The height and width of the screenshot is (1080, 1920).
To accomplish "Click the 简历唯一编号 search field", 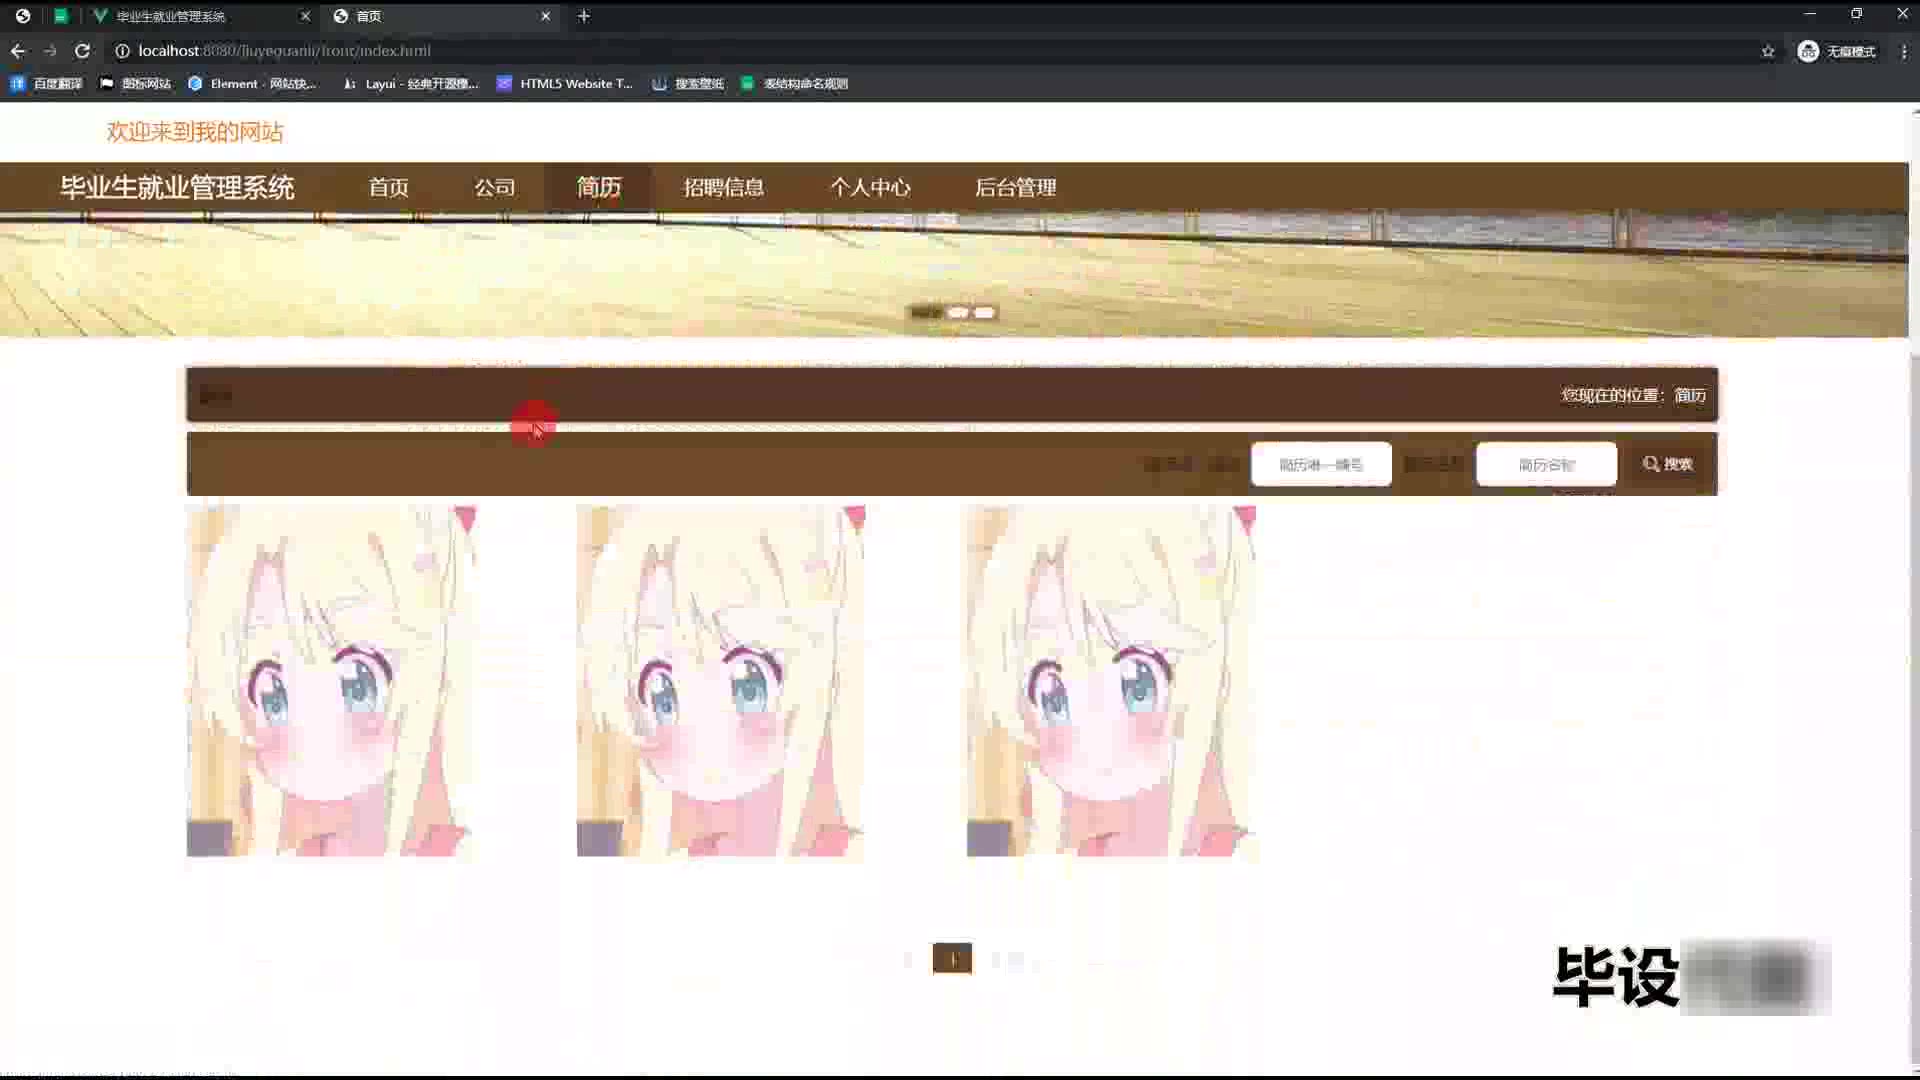I will [1321, 464].
